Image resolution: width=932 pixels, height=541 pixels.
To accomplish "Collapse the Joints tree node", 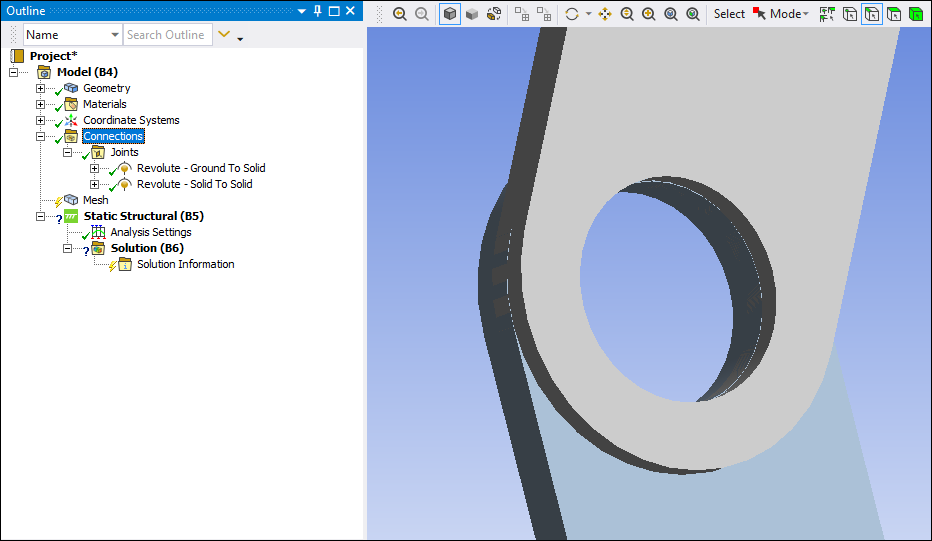I will (x=68, y=152).
